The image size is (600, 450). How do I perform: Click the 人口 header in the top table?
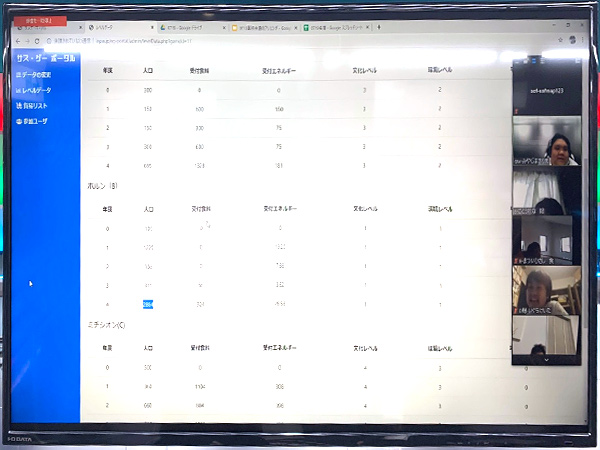tap(148, 70)
